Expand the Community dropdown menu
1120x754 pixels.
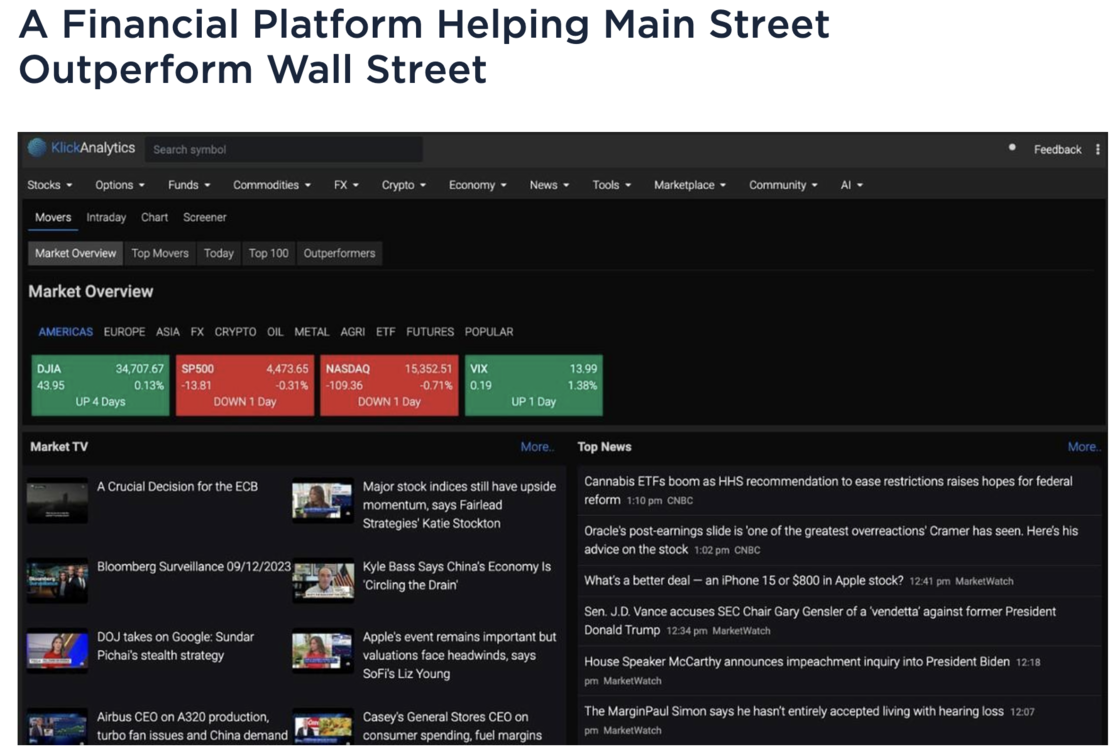(783, 185)
